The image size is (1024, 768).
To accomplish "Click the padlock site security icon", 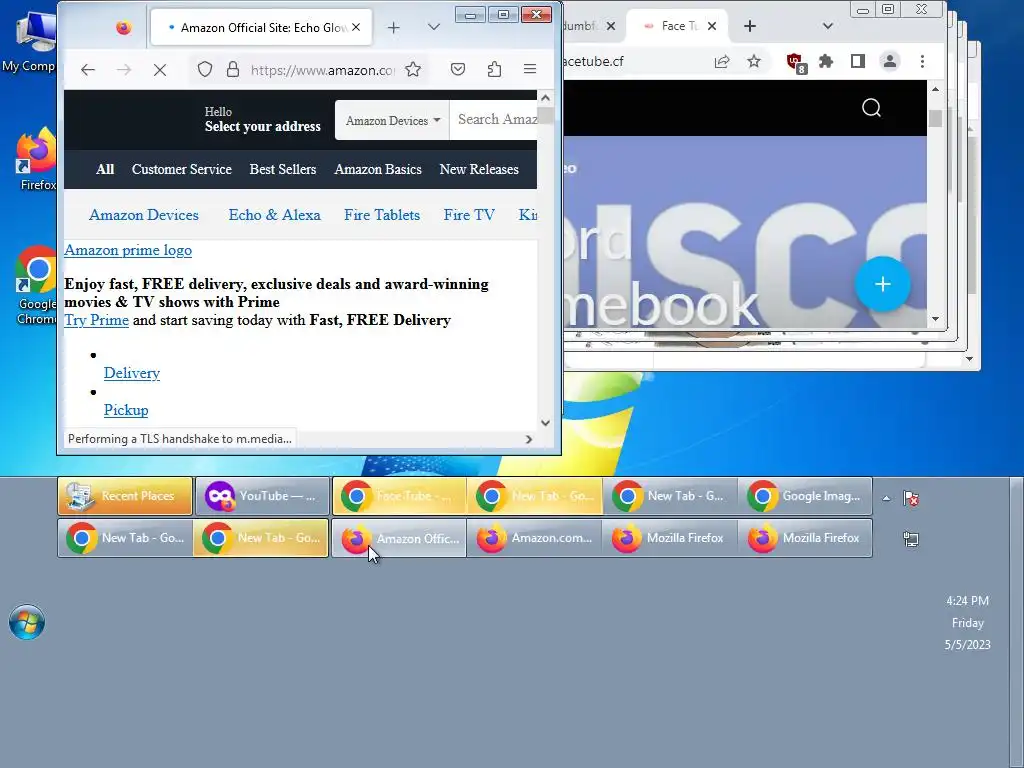I will tap(232, 69).
